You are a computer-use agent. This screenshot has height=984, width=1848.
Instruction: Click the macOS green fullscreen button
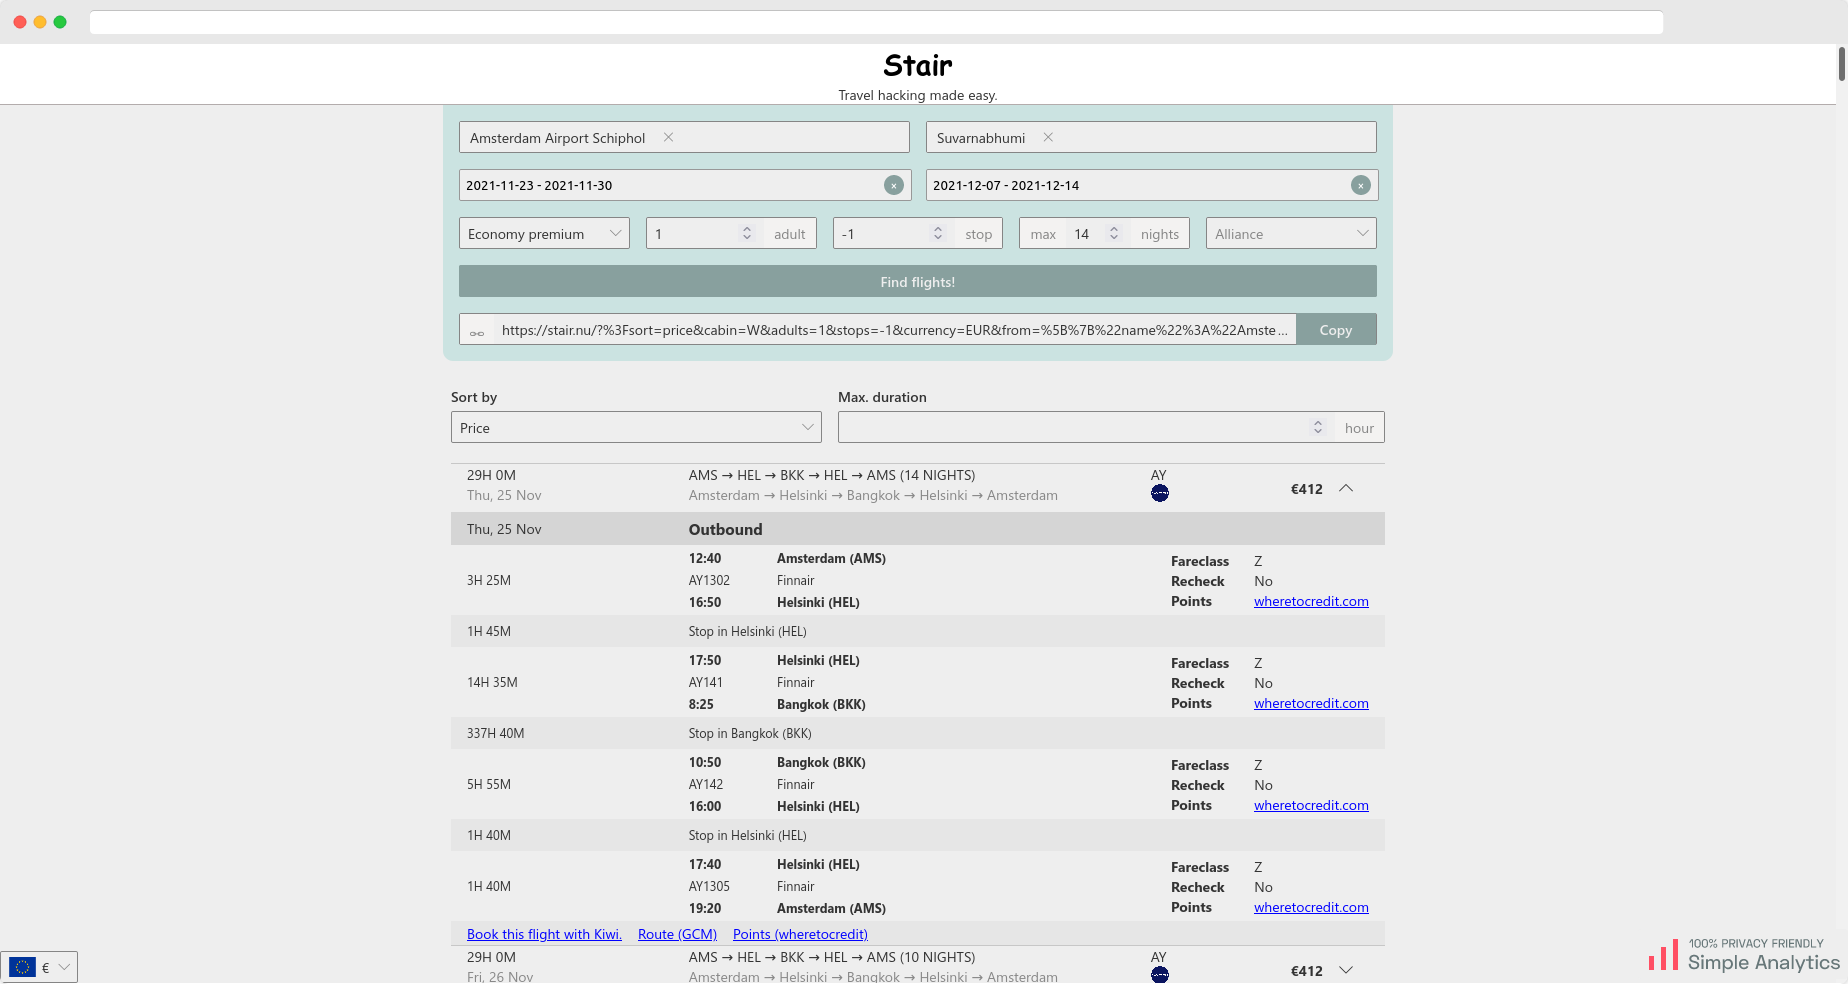point(60,22)
